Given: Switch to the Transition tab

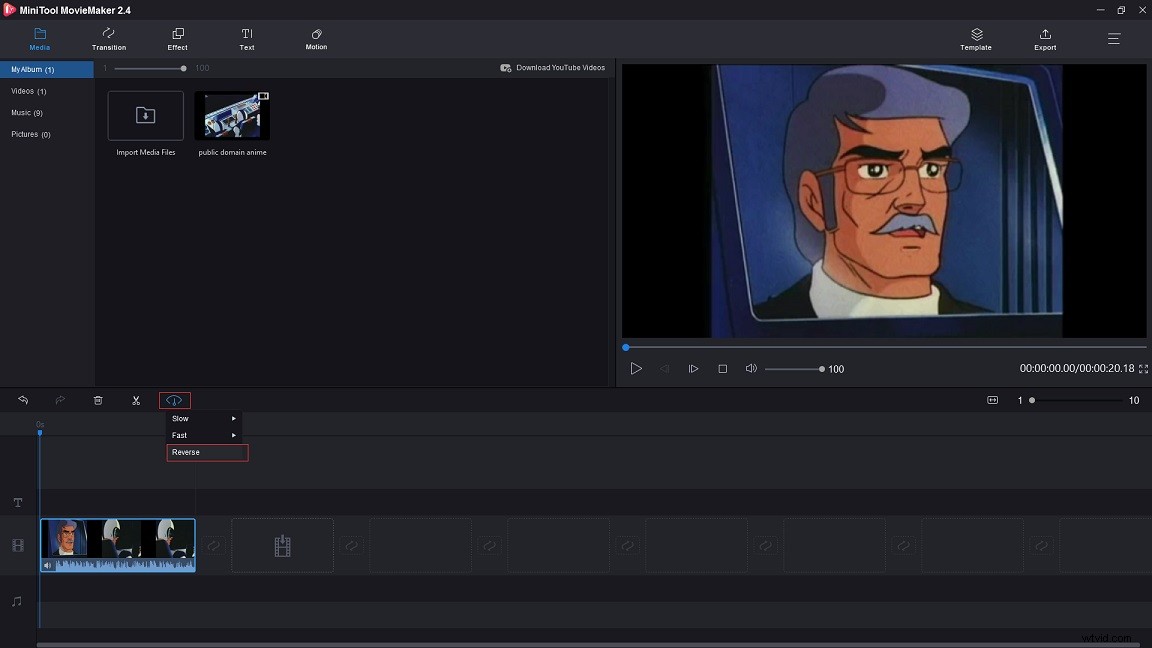Looking at the screenshot, I should click(x=108, y=40).
